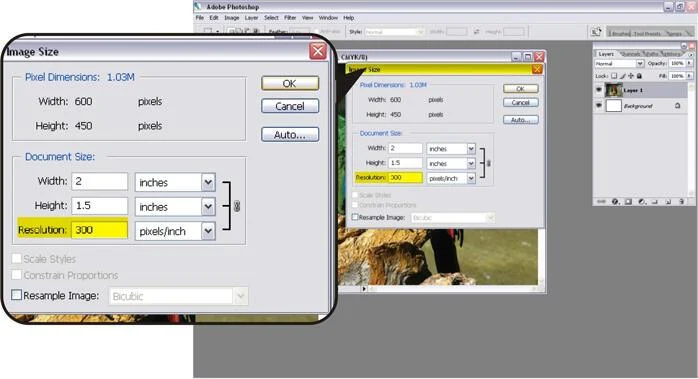Open the layer Opacity slider arrow

click(689, 63)
